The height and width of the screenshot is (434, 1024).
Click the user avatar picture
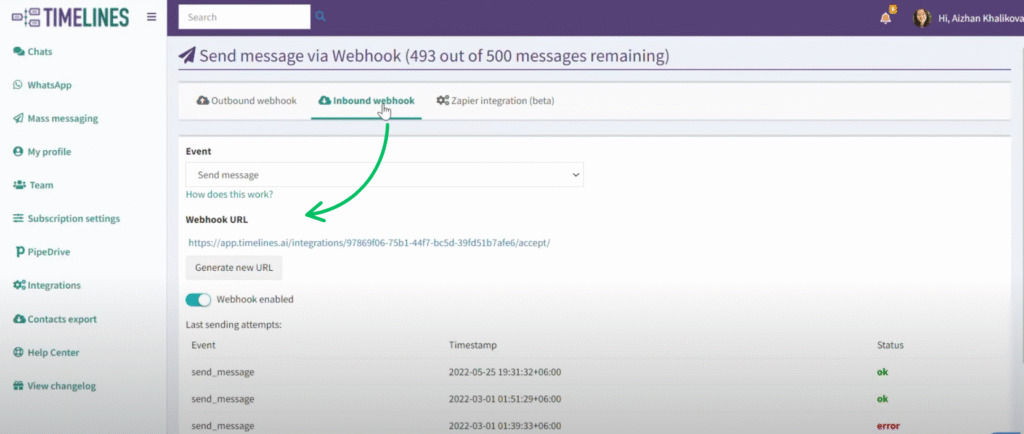[921, 18]
